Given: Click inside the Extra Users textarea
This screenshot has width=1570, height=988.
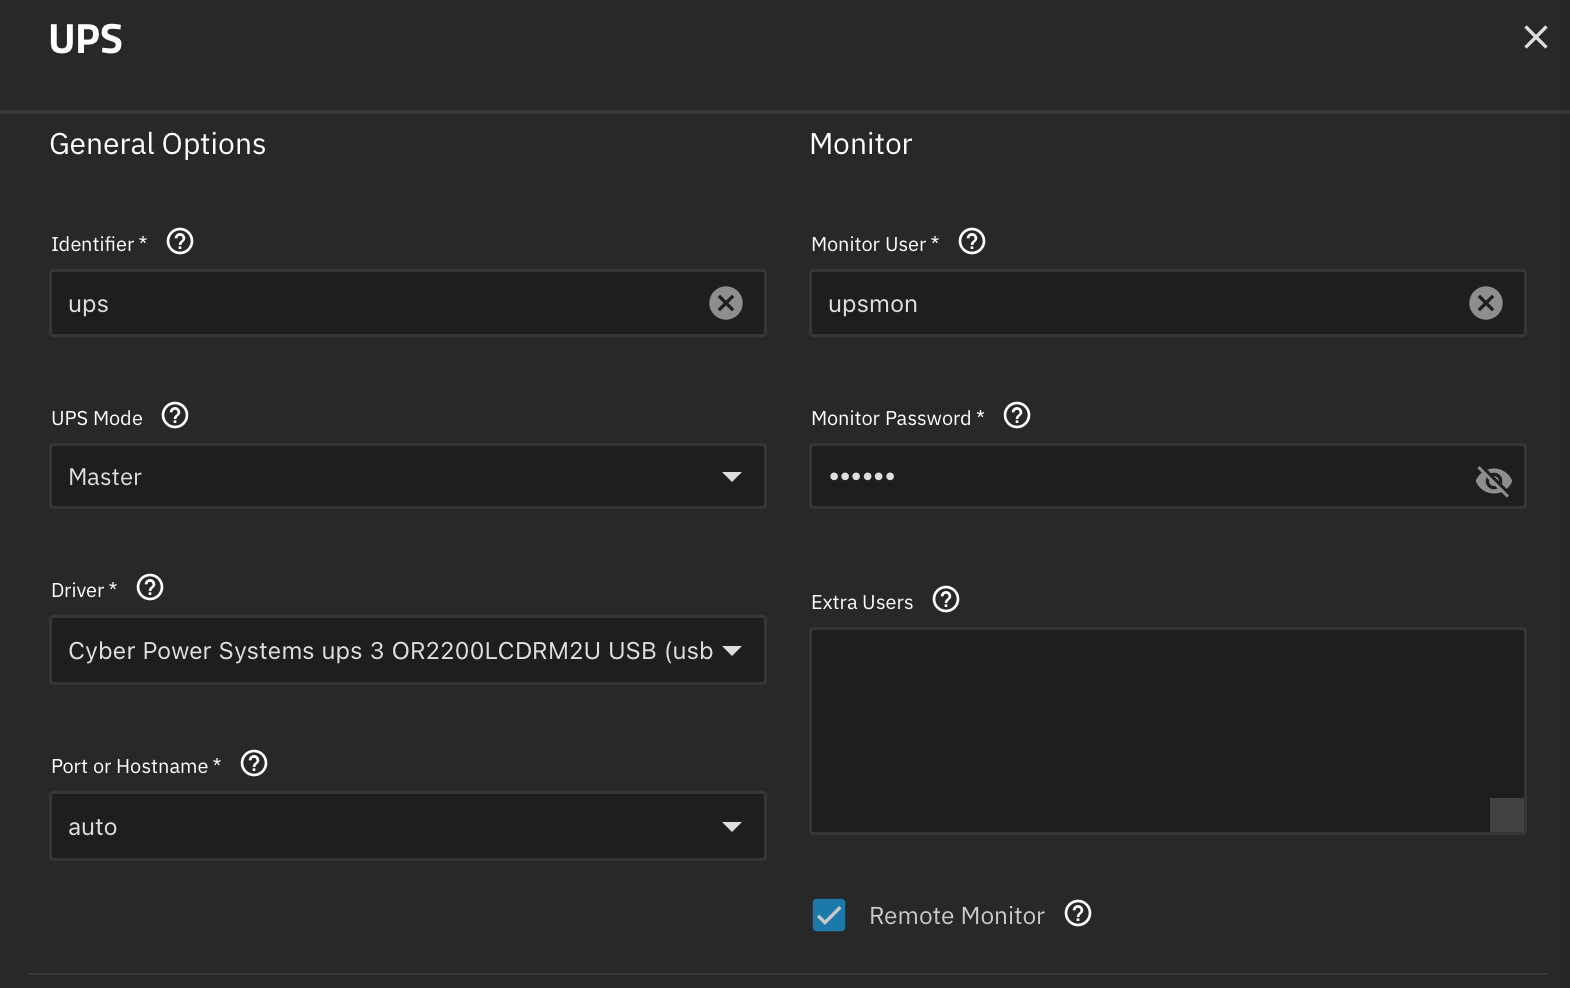Looking at the screenshot, I should tap(1168, 731).
